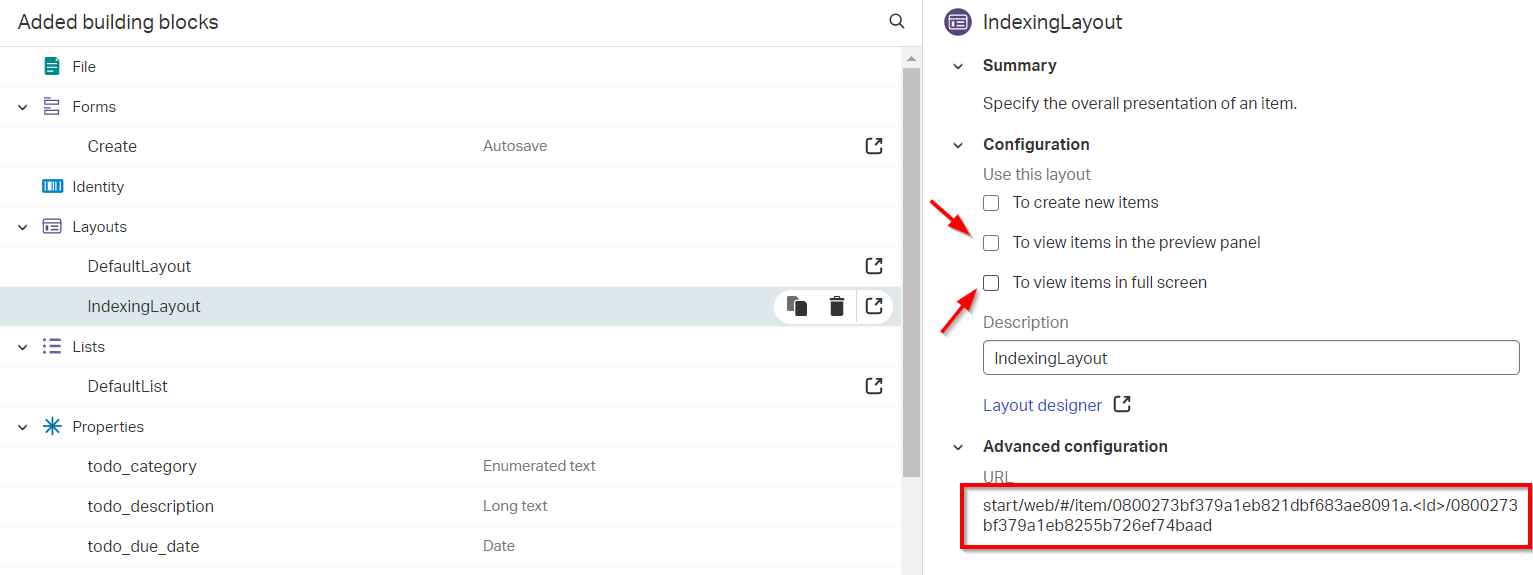Image resolution: width=1533 pixels, height=575 pixels.
Task: Collapse the Forms tree section
Action: tap(23, 107)
